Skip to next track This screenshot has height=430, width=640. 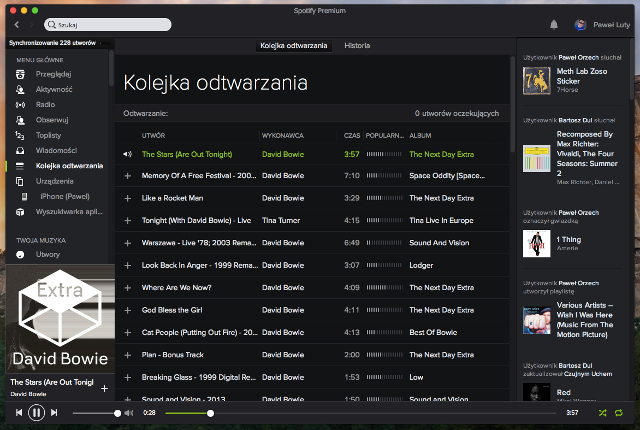[54, 413]
